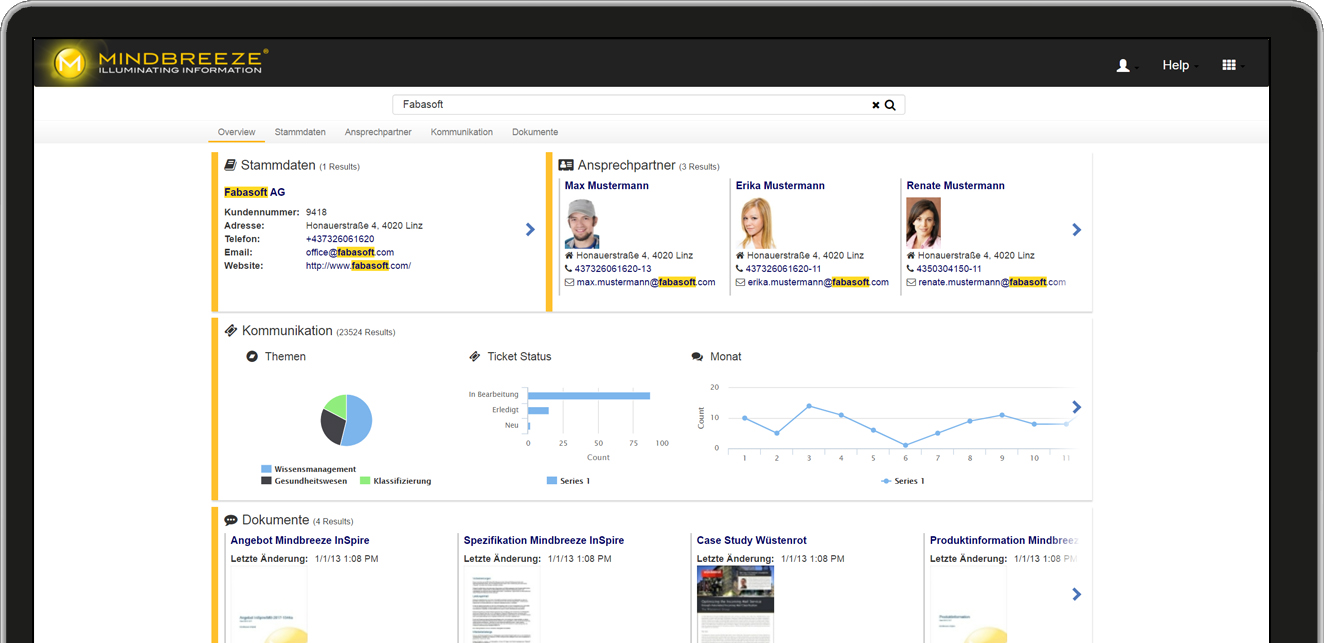The image size is (1324, 643).
Task: Open the Fabasoft AG record title
Action: coord(254,192)
